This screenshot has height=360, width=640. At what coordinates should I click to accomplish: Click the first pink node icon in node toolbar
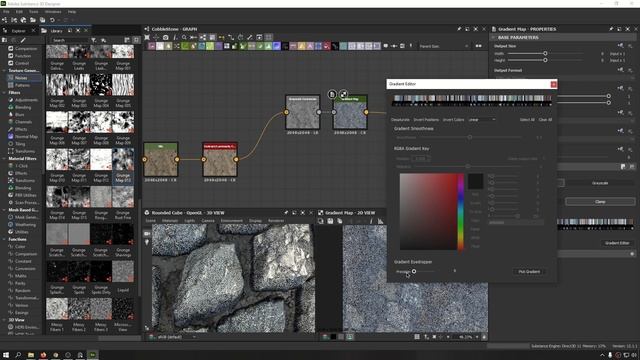tap(151, 46)
